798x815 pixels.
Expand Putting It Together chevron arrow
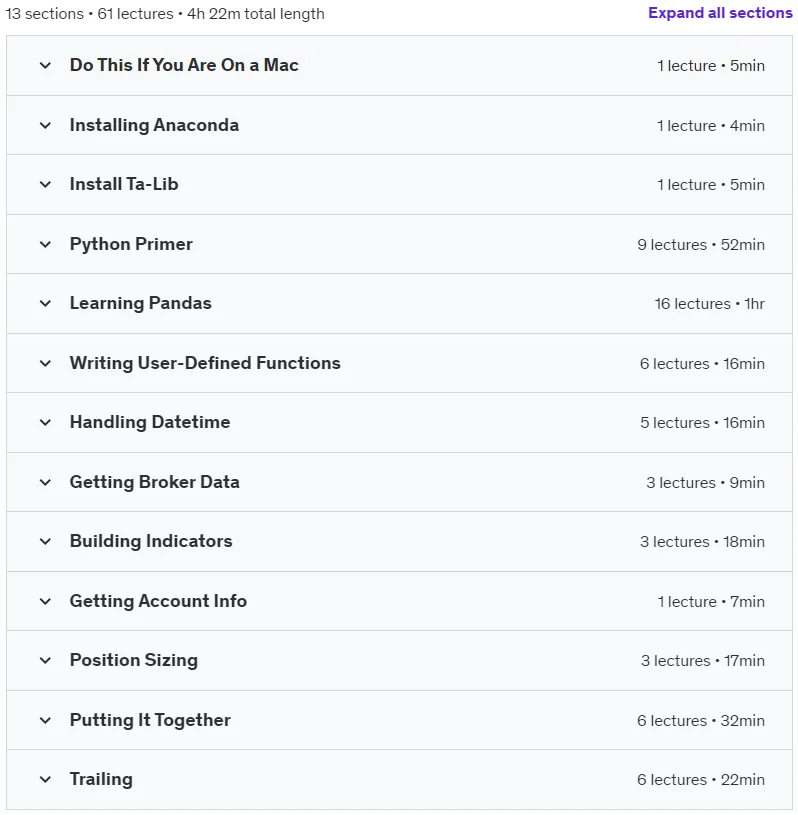click(45, 720)
